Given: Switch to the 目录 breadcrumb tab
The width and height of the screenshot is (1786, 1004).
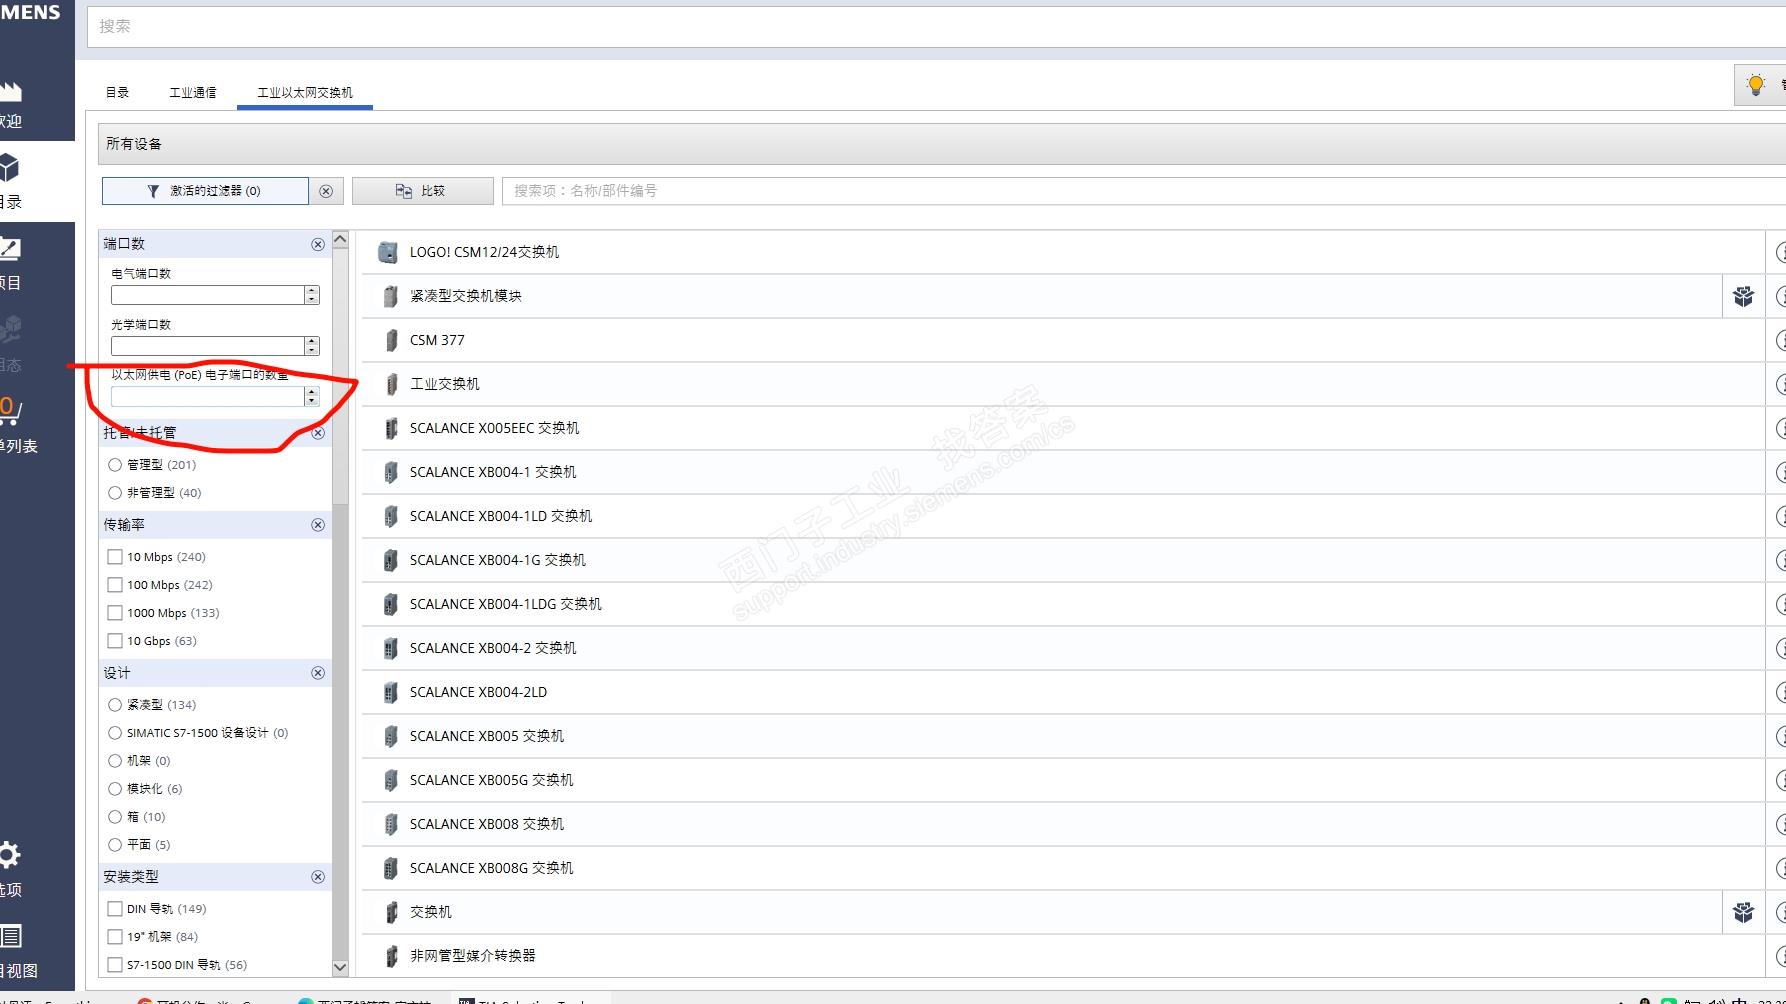Looking at the screenshot, I should pyautogui.click(x=118, y=92).
